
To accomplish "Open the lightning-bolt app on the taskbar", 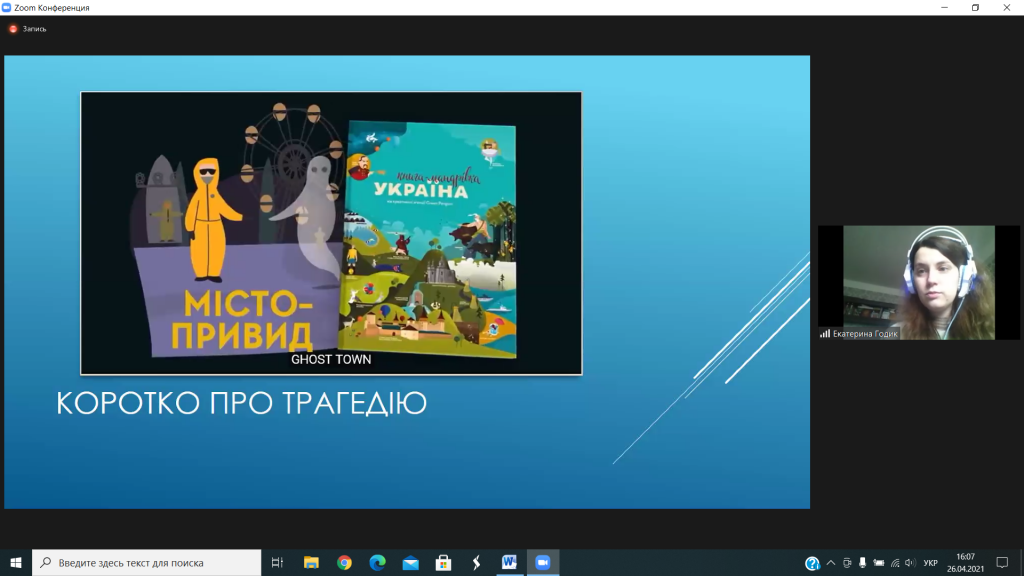I will (x=476, y=562).
